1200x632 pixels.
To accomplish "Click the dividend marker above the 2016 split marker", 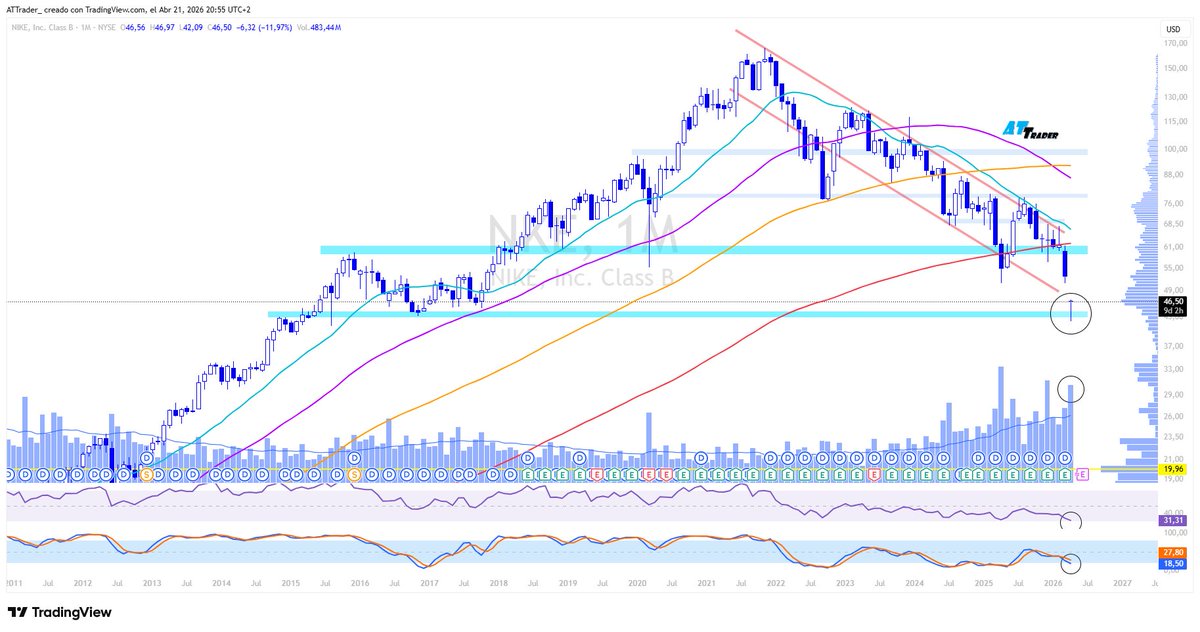I will point(353,458).
